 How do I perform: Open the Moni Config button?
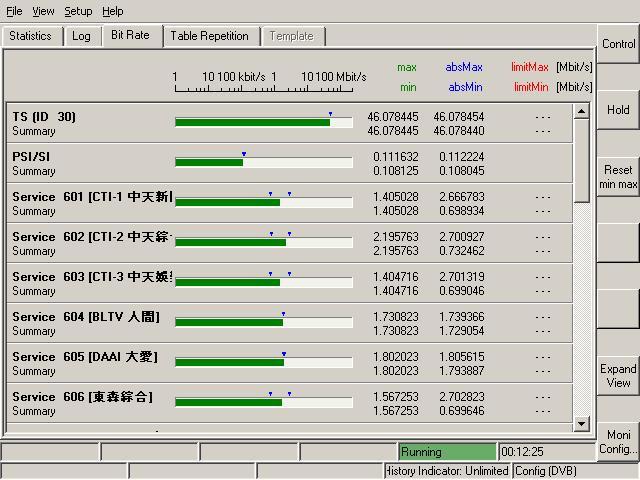pyautogui.click(x=618, y=442)
